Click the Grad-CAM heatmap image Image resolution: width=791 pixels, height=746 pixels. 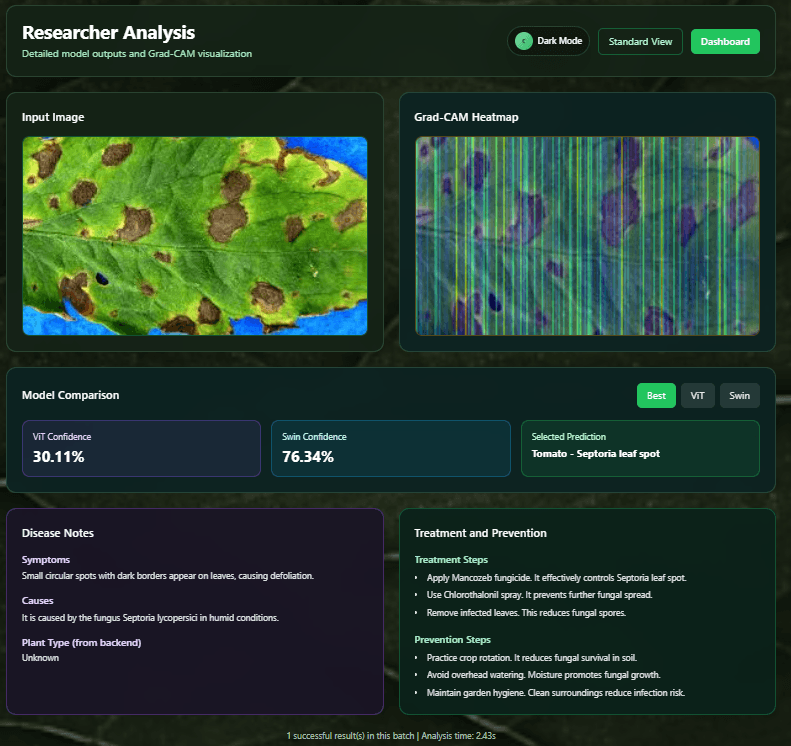click(587, 236)
